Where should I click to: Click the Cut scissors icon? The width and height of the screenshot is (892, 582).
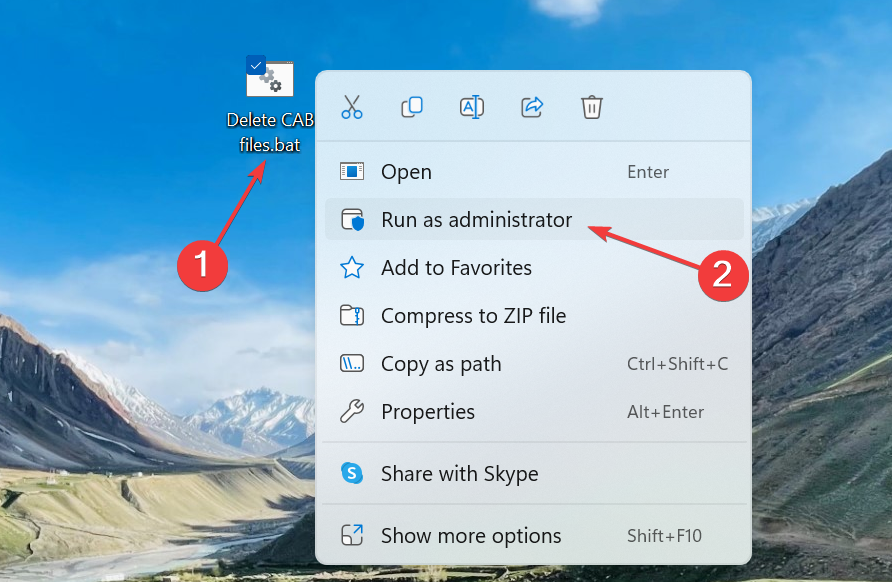[352, 107]
